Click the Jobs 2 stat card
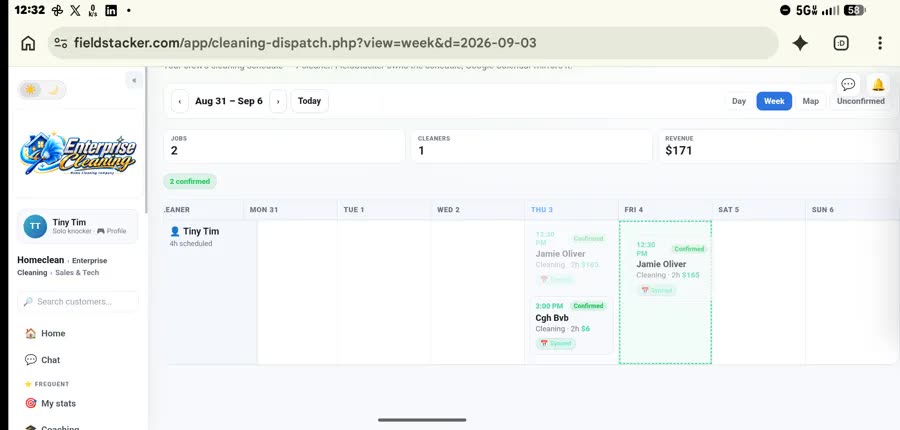 point(284,146)
